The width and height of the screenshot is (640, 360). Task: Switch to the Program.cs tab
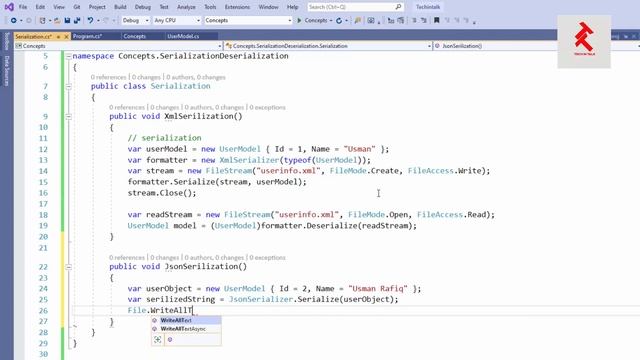tap(87, 36)
